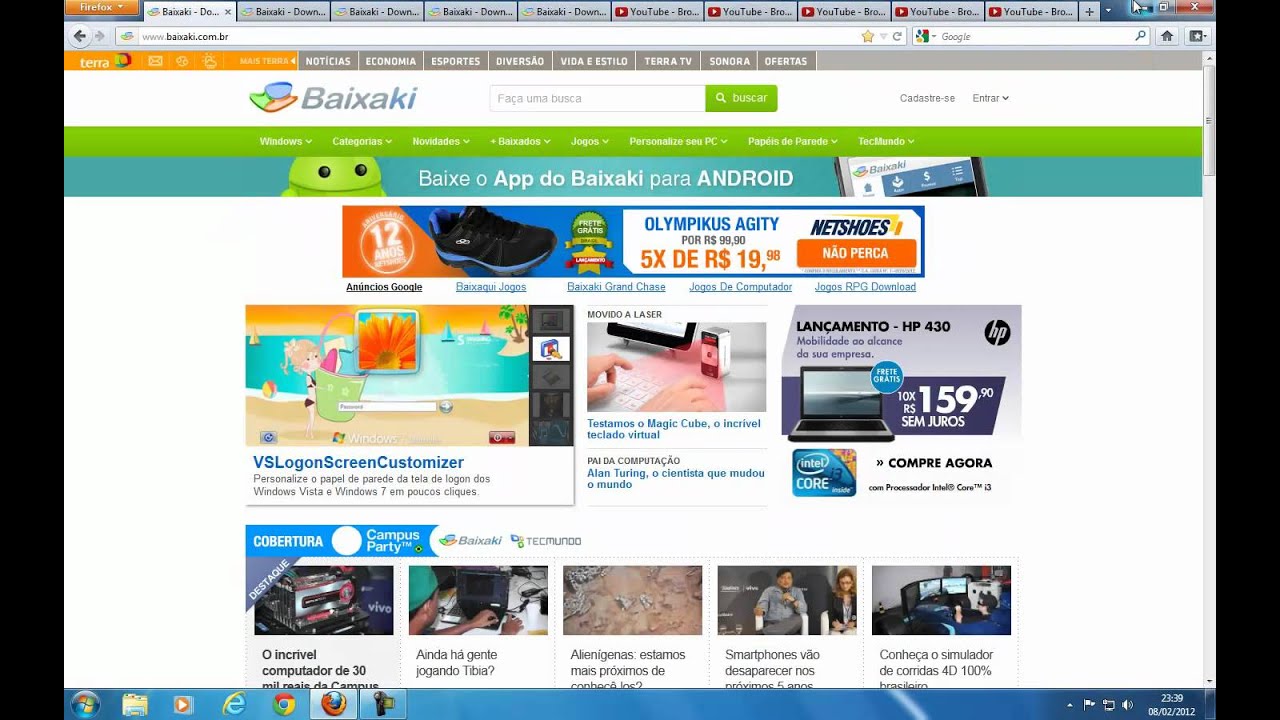Open the Baixaki Grand Chase ad link
The width and height of the screenshot is (1280, 720).
[616, 287]
